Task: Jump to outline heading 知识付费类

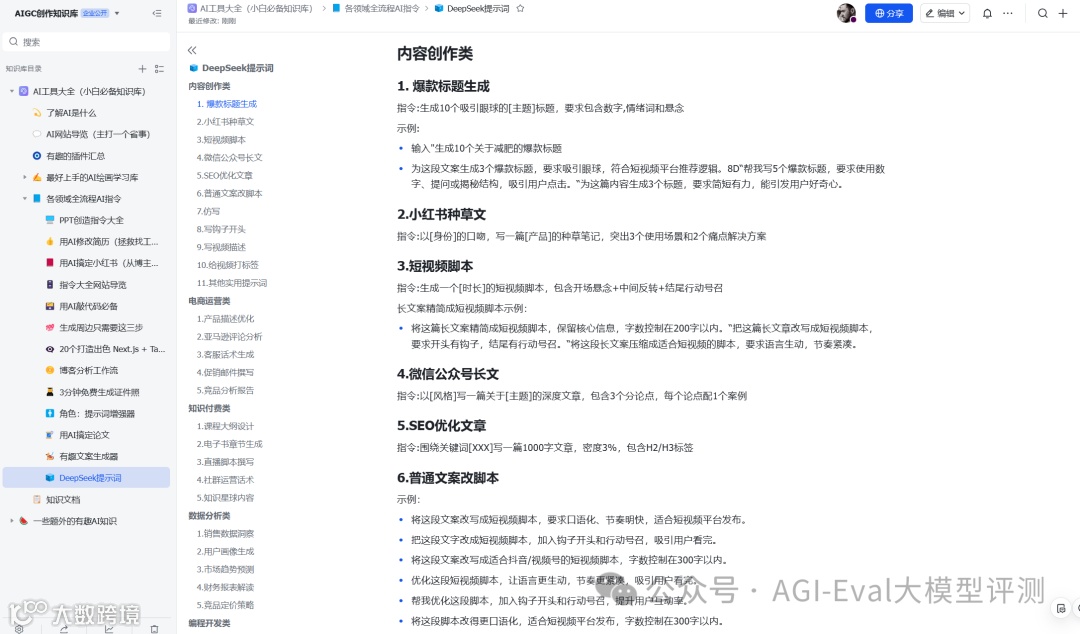Action: click(209, 409)
